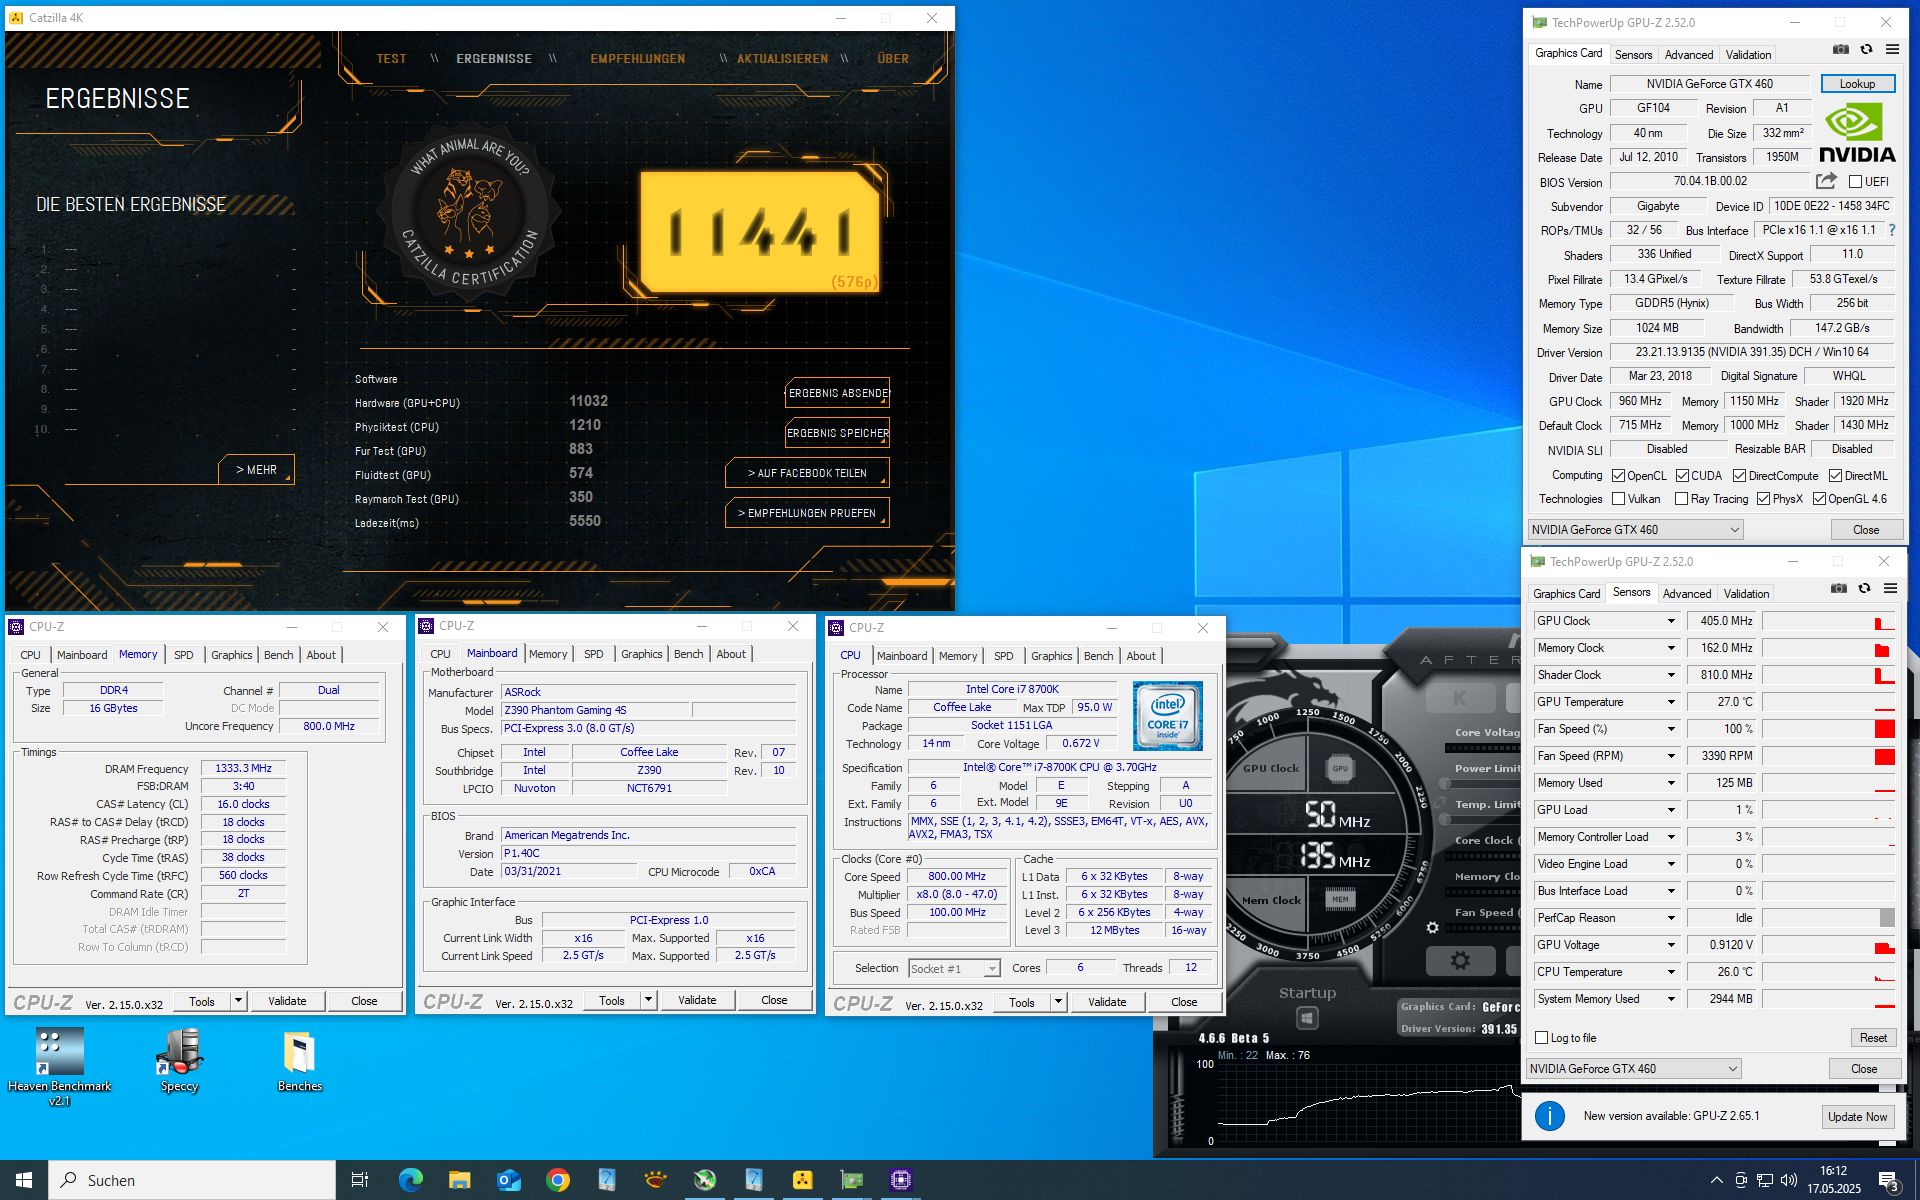This screenshot has height=1200, width=1920.
Task: Toggle the OpenCL checkbox in GPU-Z
Action: coord(1618,476)
